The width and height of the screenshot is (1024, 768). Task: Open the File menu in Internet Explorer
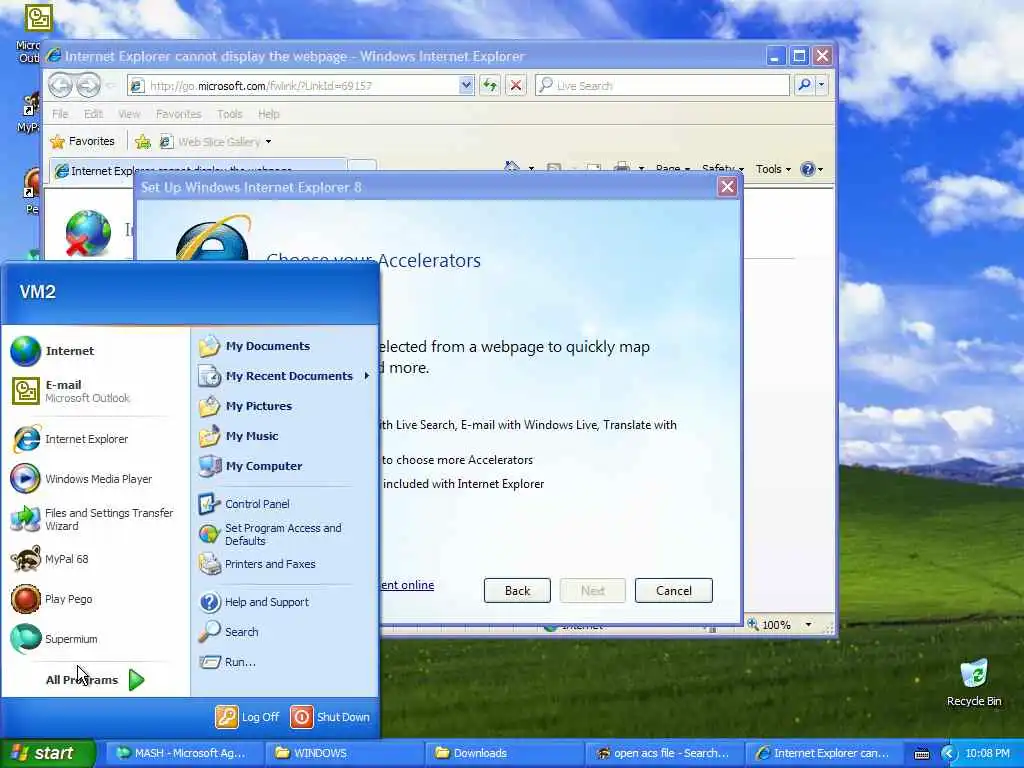[60, 114]
